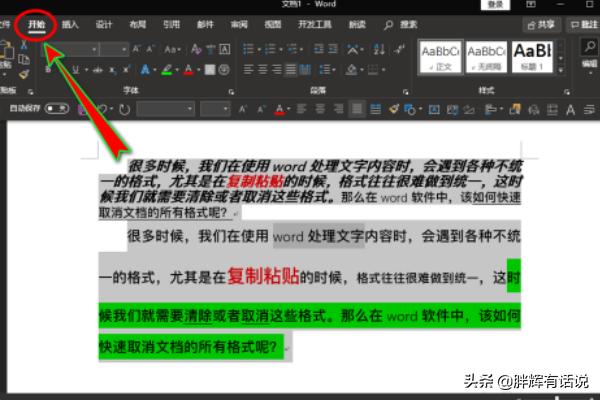Toggle ribbon Center alignment
The image size is (600, 400).
(x=262, y=70)
